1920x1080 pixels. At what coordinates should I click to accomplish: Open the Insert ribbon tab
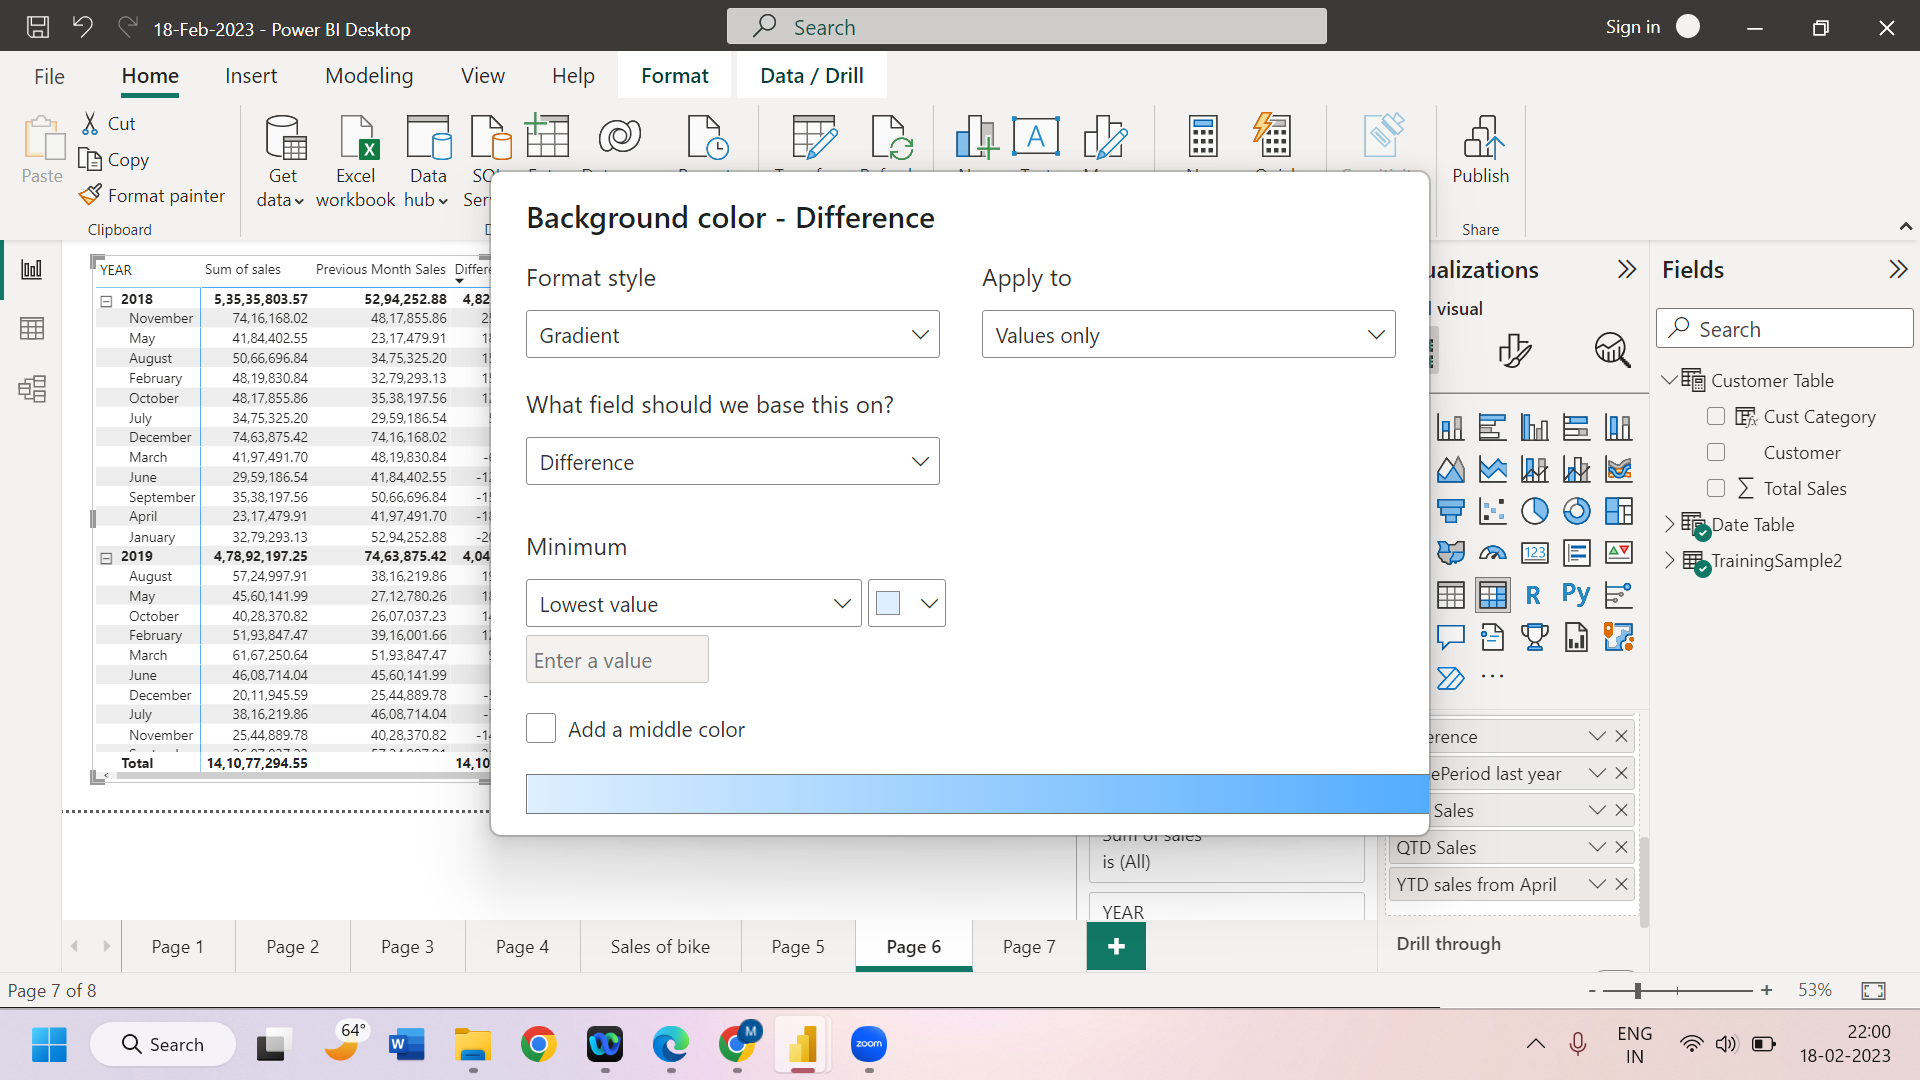pyautogui.click(x=251, y=76)
